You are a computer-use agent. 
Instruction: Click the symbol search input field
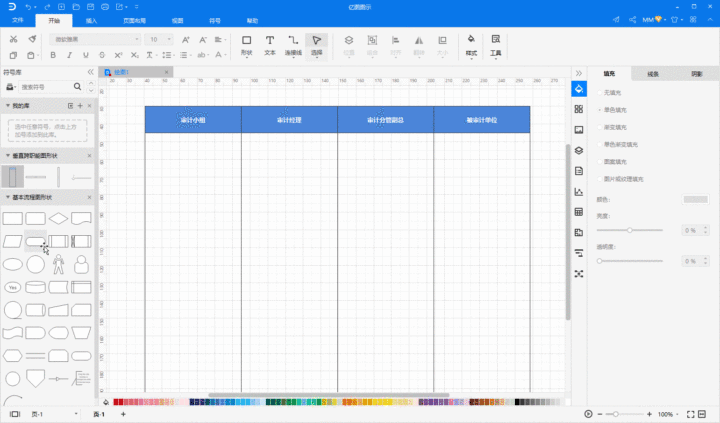[46, 87]
